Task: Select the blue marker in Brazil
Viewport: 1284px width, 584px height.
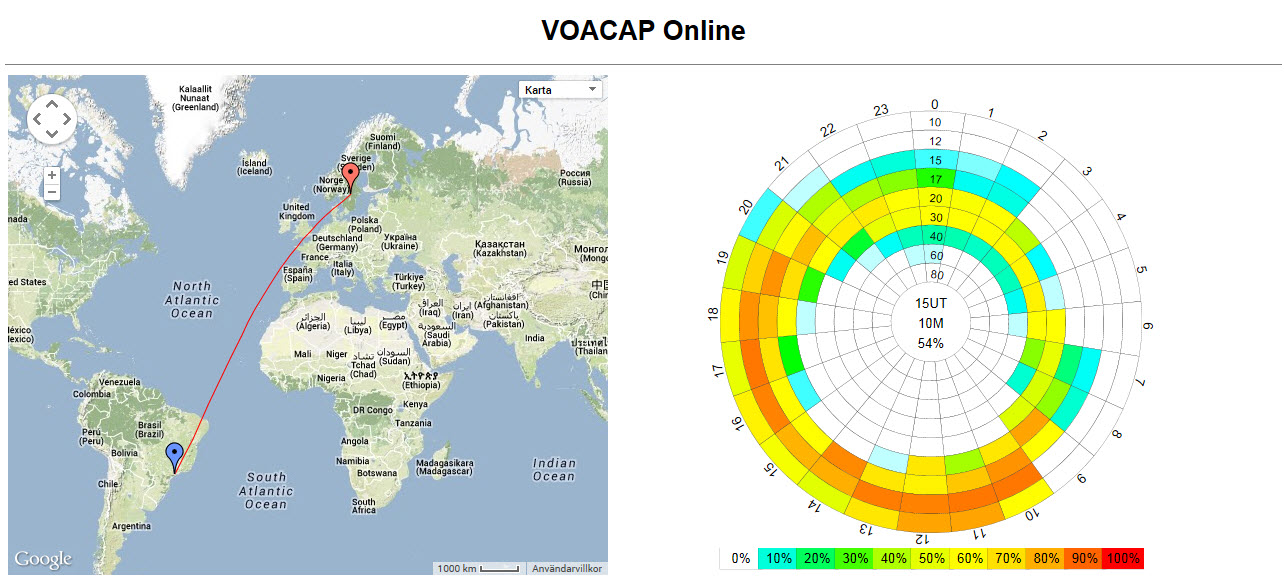Action: coord(175,456)
